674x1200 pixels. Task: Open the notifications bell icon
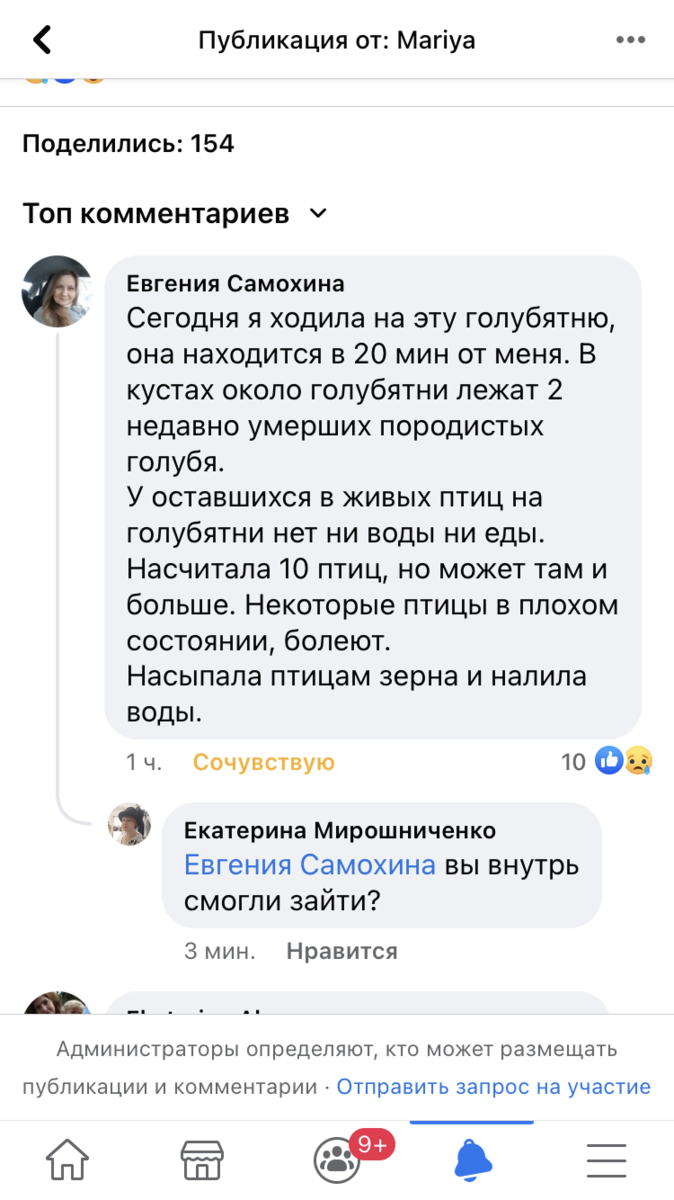(473, 1160)
